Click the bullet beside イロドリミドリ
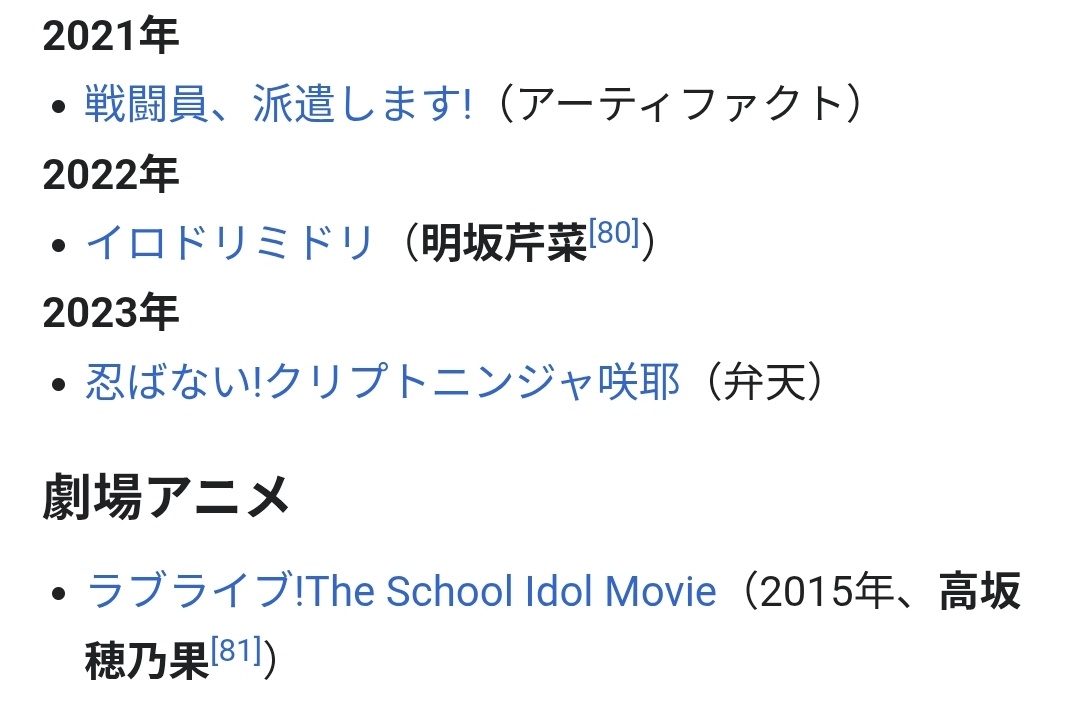This screenshot has height=719, width=1080. pyautogui.click(x=59, y=245)
